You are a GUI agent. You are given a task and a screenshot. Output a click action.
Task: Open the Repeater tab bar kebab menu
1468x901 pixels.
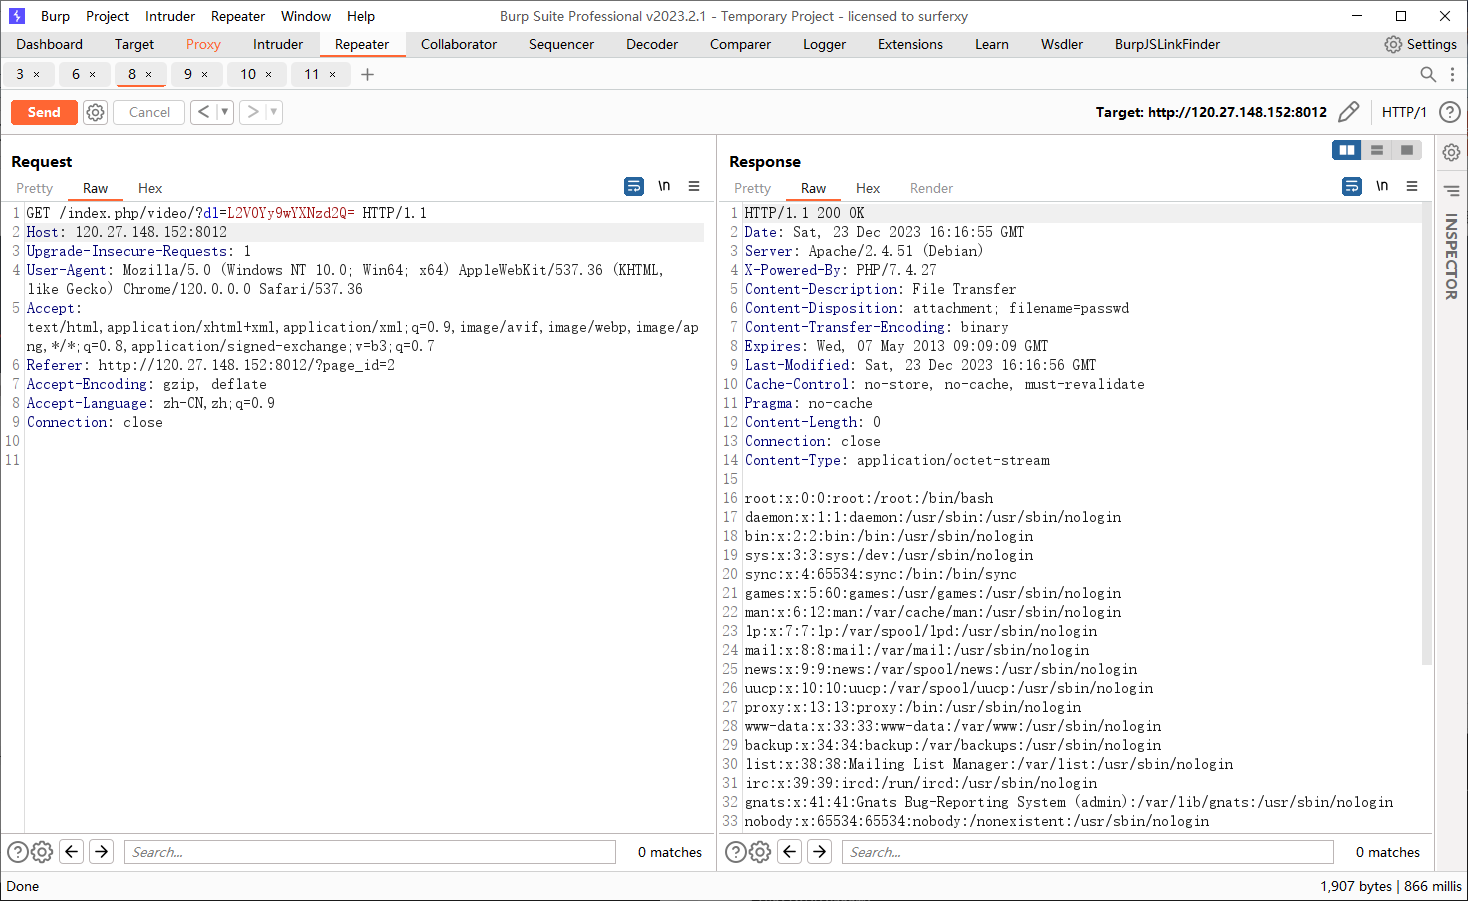(x=1453, y=74)
